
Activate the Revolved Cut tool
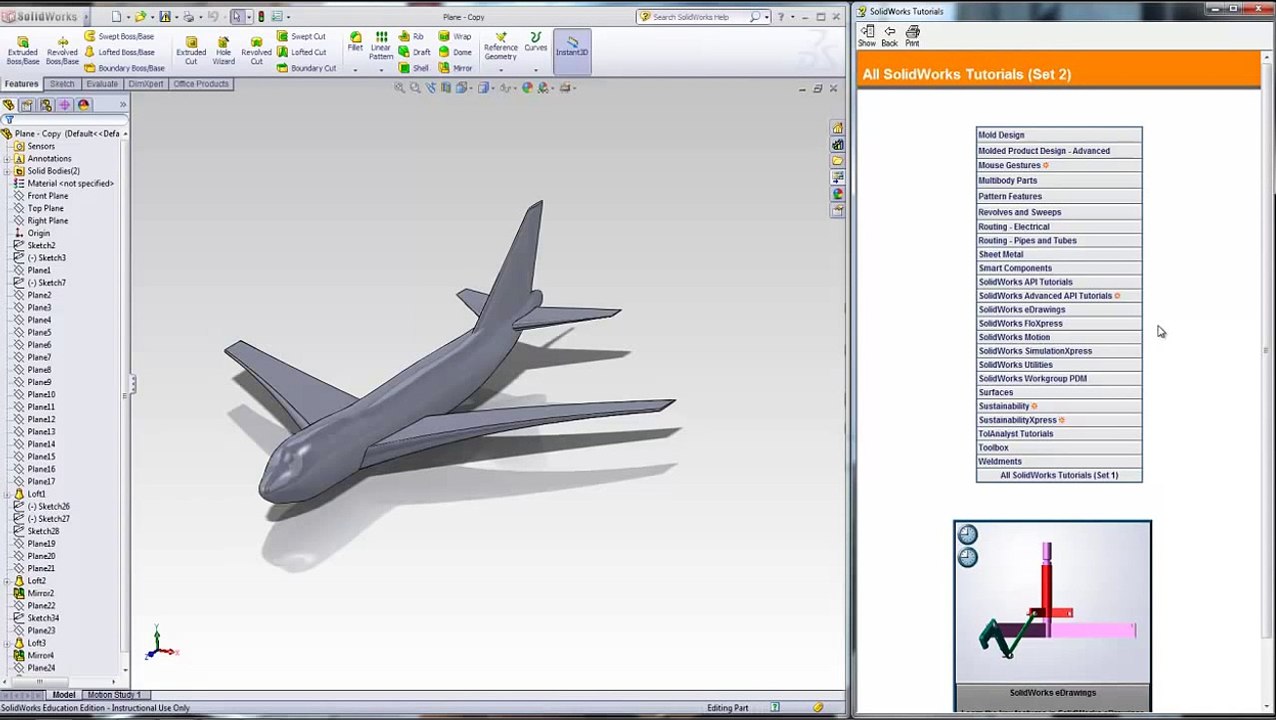point(256,50)
